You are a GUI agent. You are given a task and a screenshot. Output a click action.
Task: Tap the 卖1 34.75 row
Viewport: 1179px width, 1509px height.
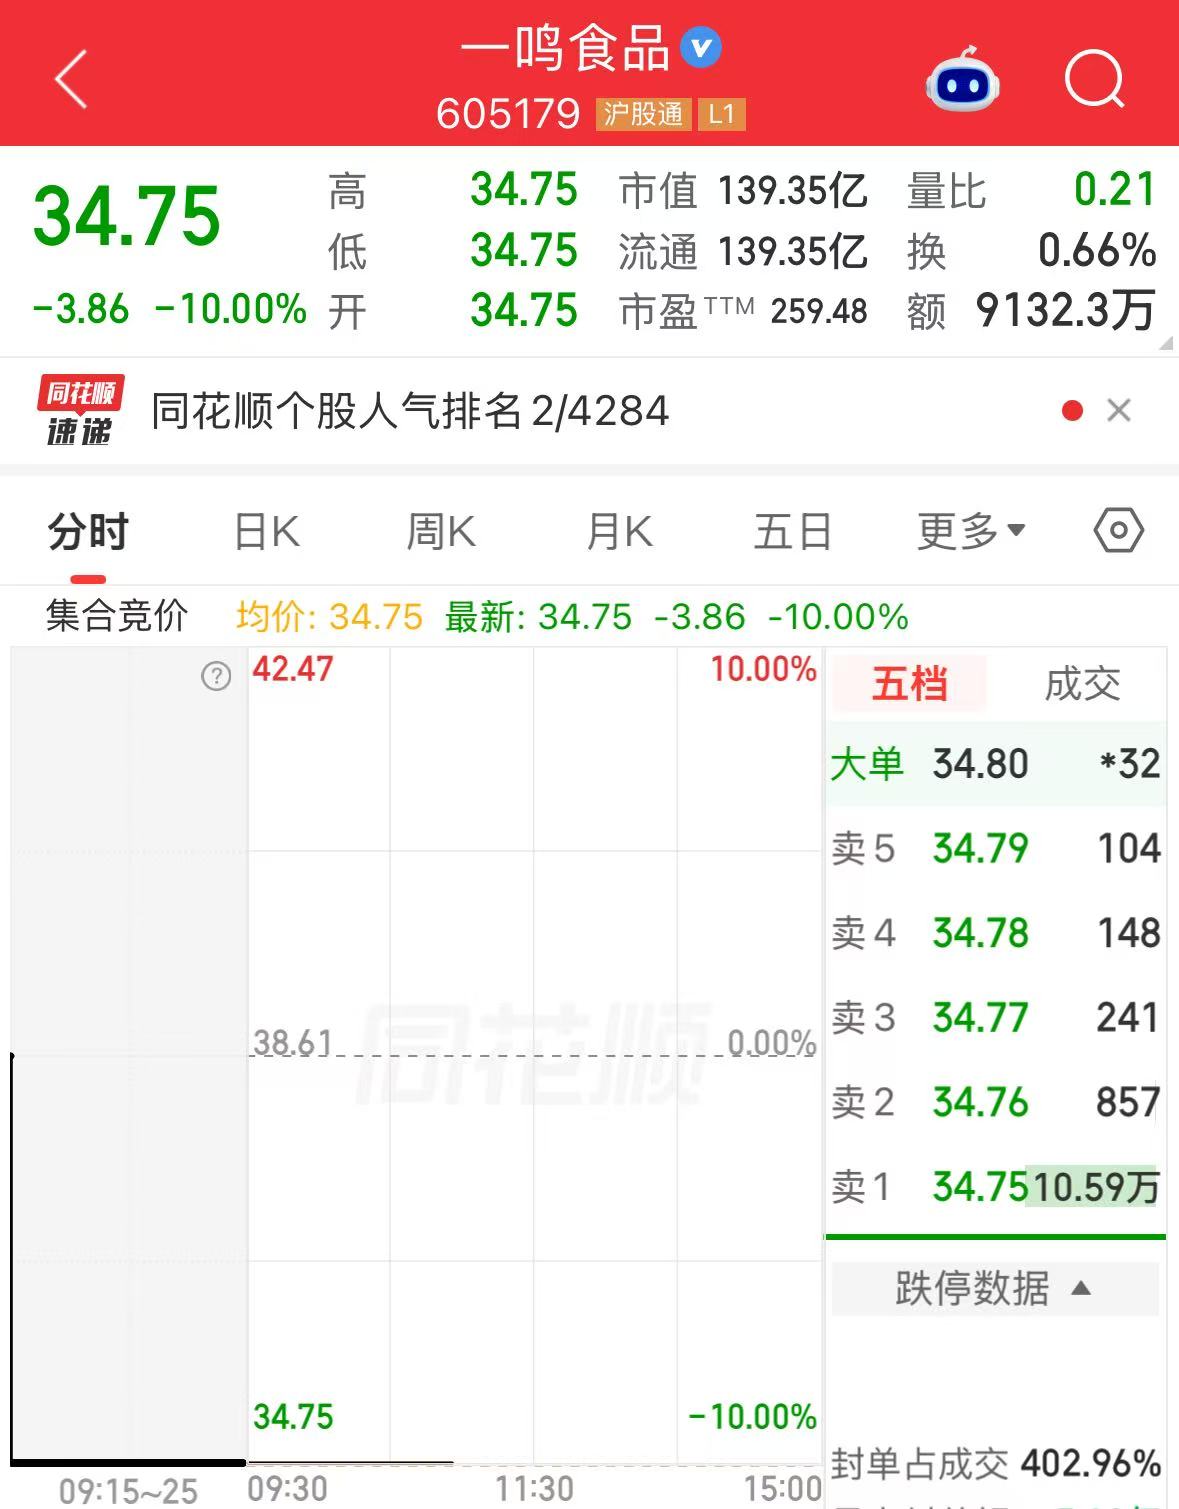(995, 1187)
